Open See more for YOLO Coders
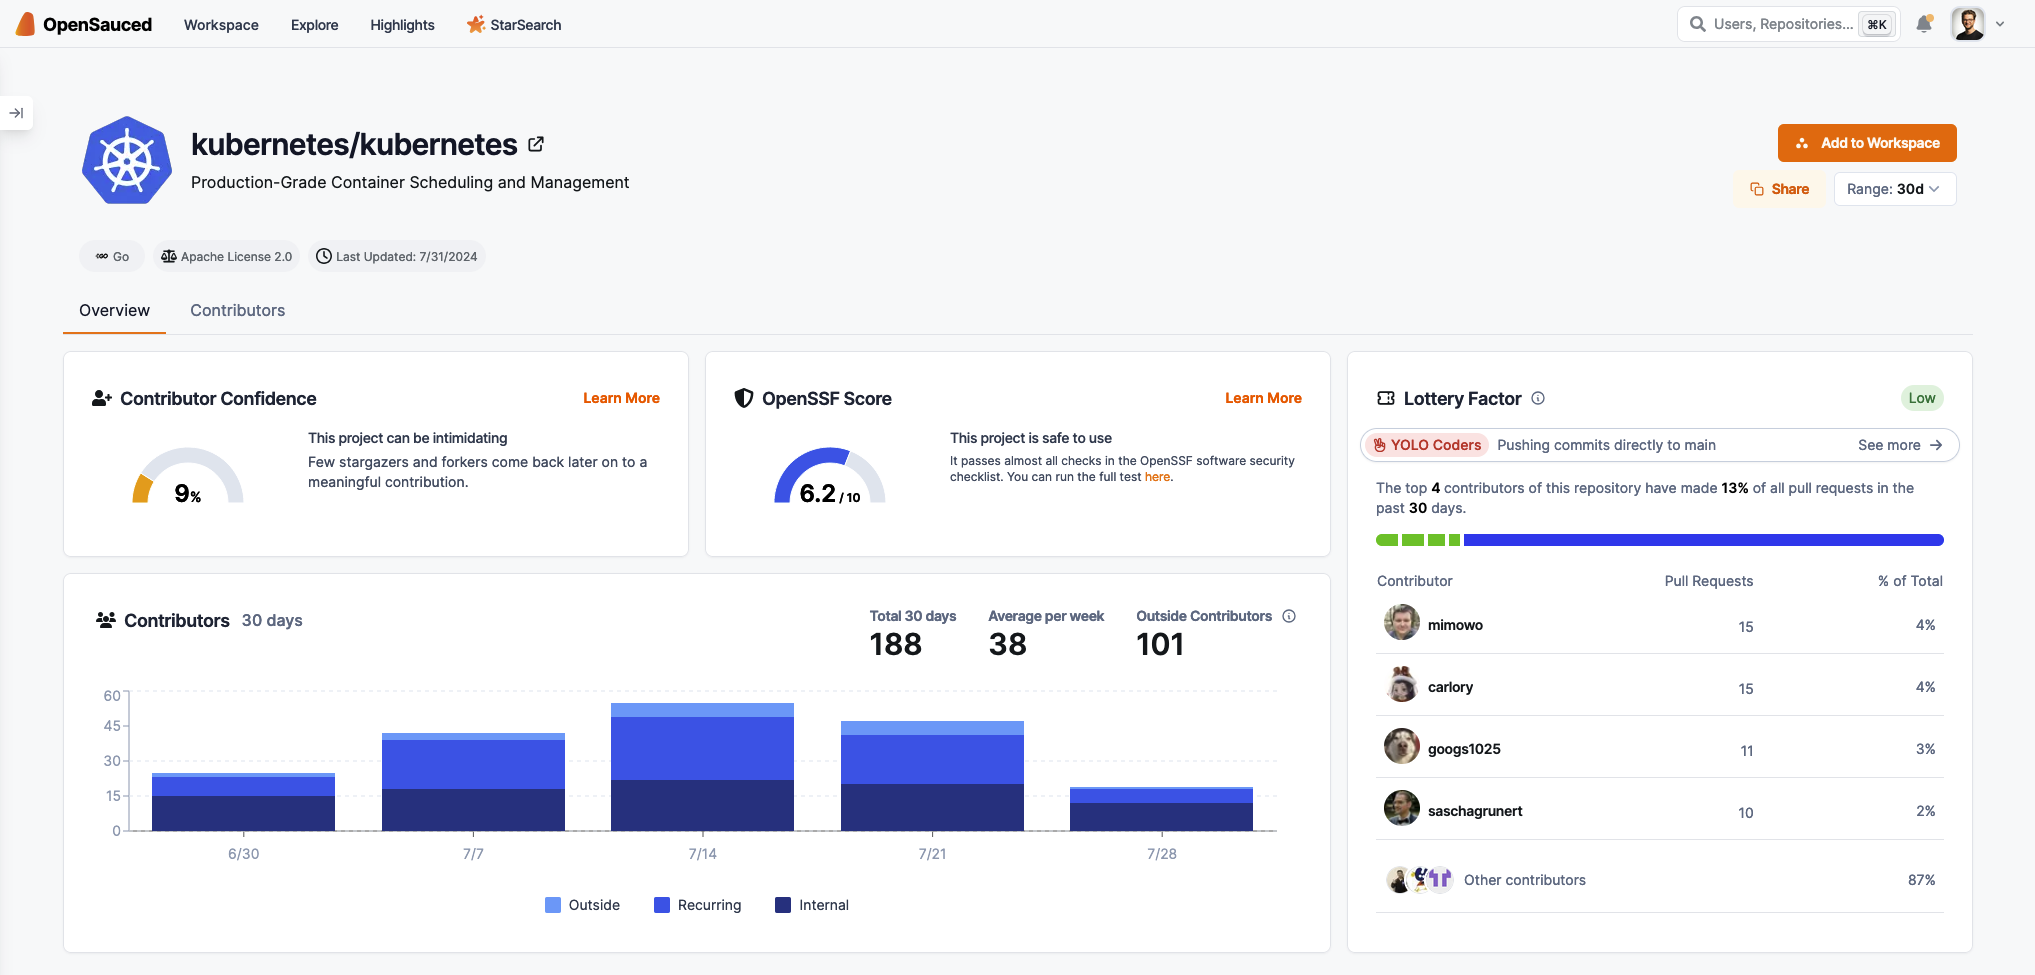The image size is (2035, 975). tap(1900, 445)
